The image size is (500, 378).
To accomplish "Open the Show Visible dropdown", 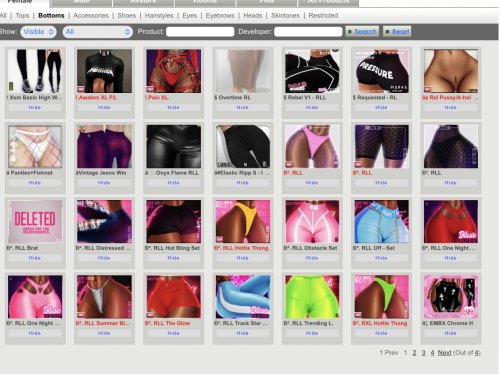I will click(x=38, y=32).
